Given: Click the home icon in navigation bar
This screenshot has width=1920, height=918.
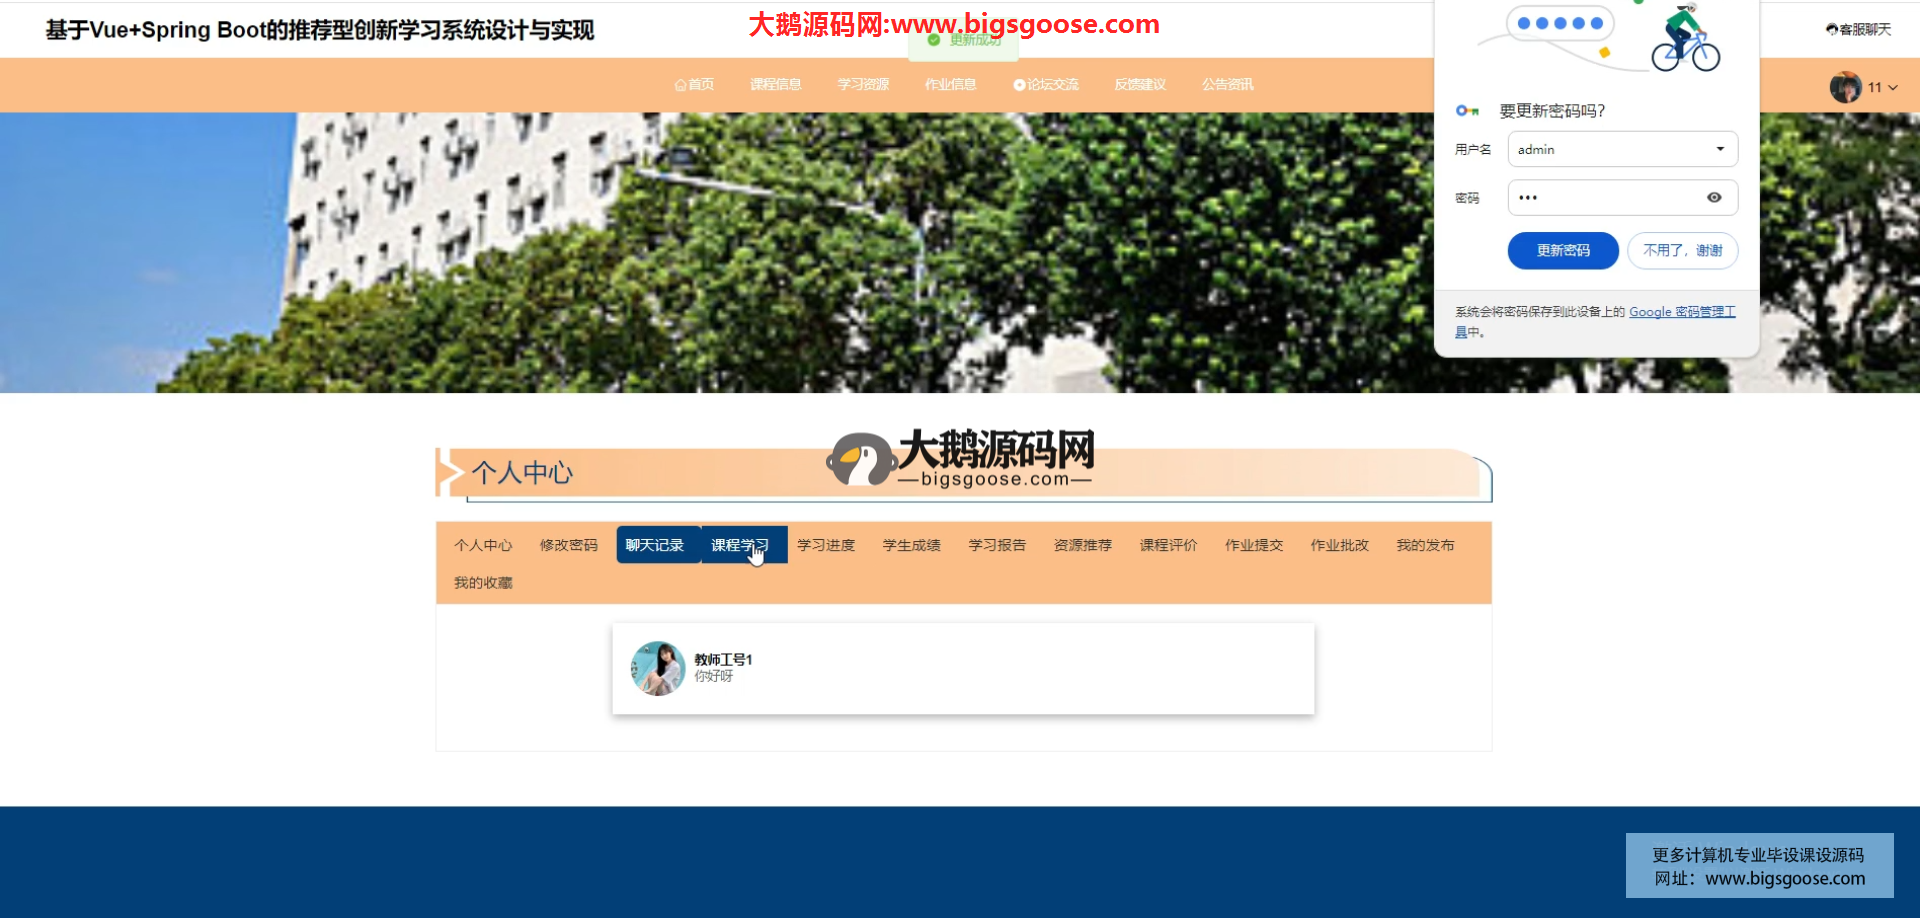Looking at the screenshot, I should coord(680,85).
